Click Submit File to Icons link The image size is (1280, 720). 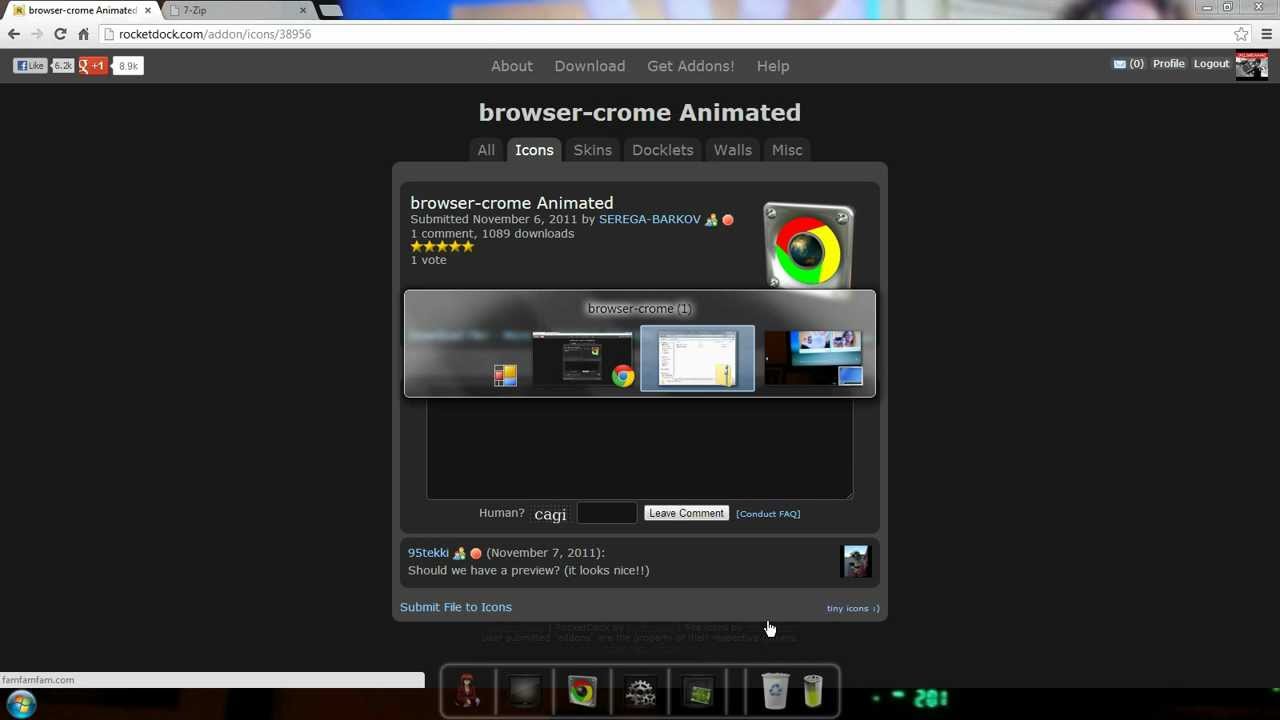pos(456,607)
